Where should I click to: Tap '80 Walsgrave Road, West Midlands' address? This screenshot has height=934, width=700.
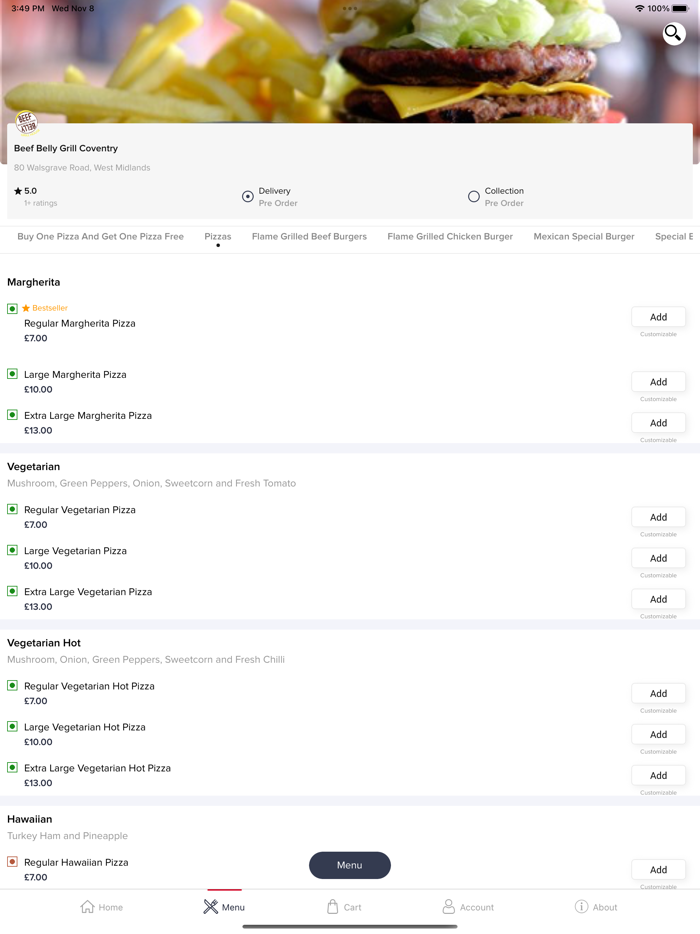pyautogui.click(x=82, y=168)
